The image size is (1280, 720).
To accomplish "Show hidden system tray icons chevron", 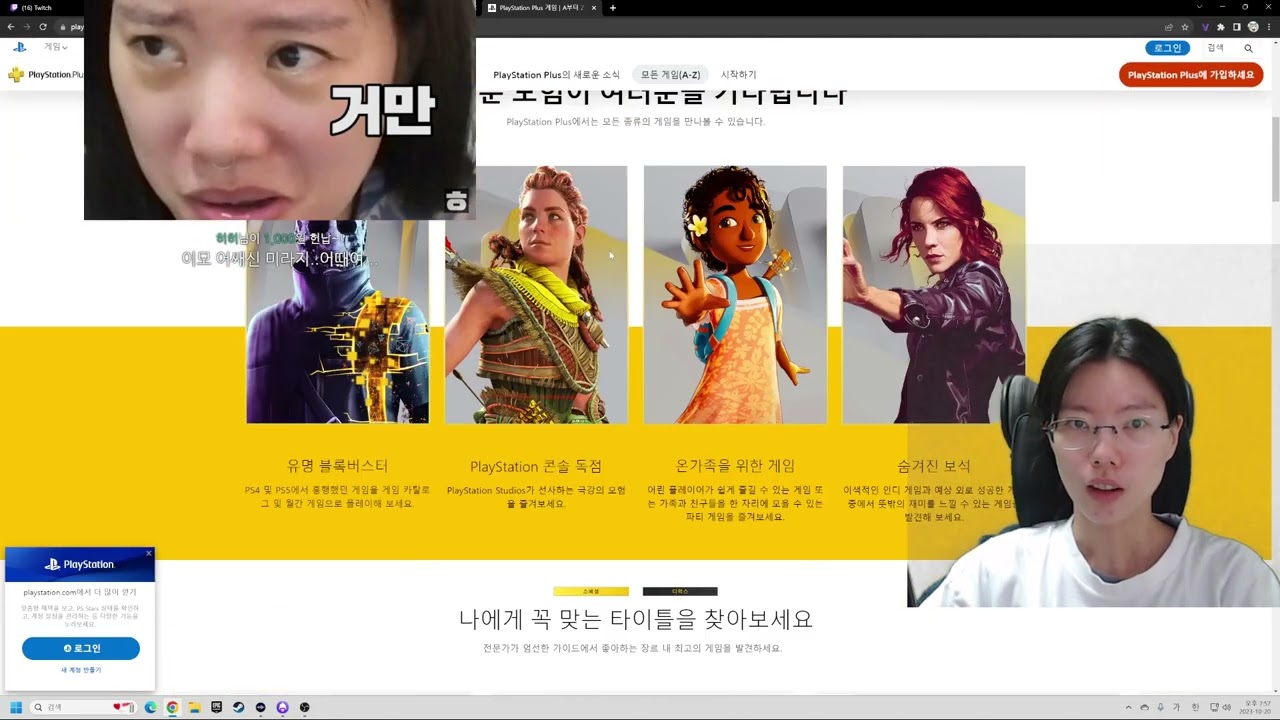I will pyautogui.click(x=1129, y=707).
